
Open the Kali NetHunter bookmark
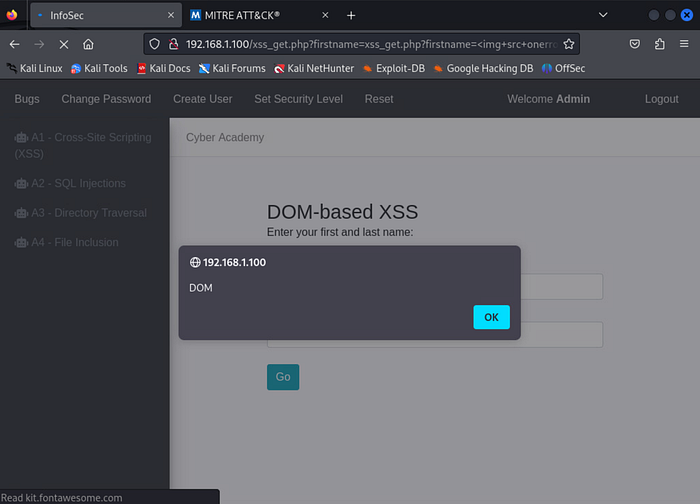[314, 68]
